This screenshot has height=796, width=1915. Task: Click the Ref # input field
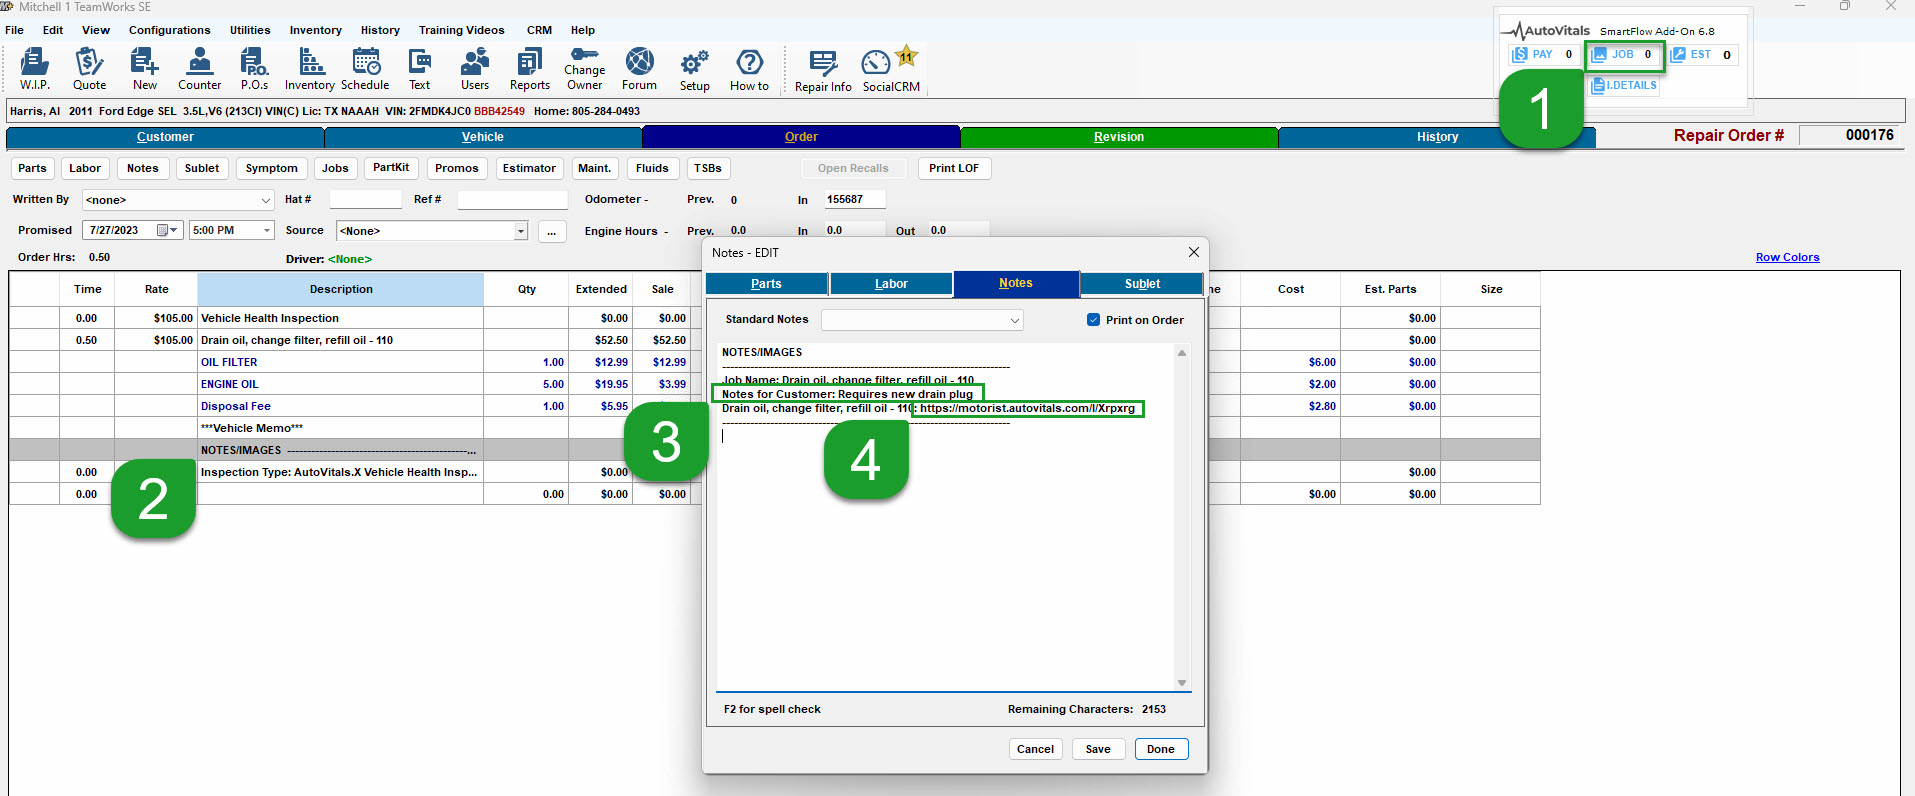(512, 200)
